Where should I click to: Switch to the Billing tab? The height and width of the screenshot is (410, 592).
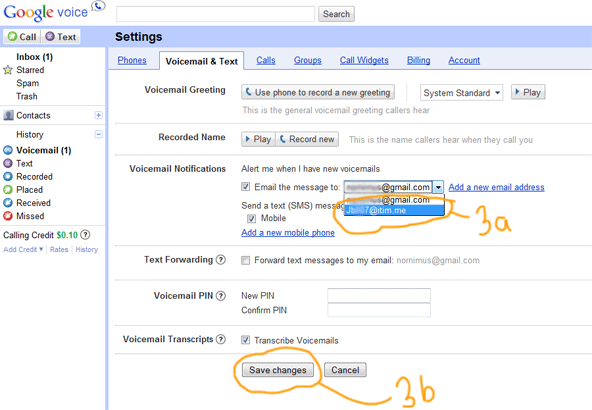click(418, 60)
